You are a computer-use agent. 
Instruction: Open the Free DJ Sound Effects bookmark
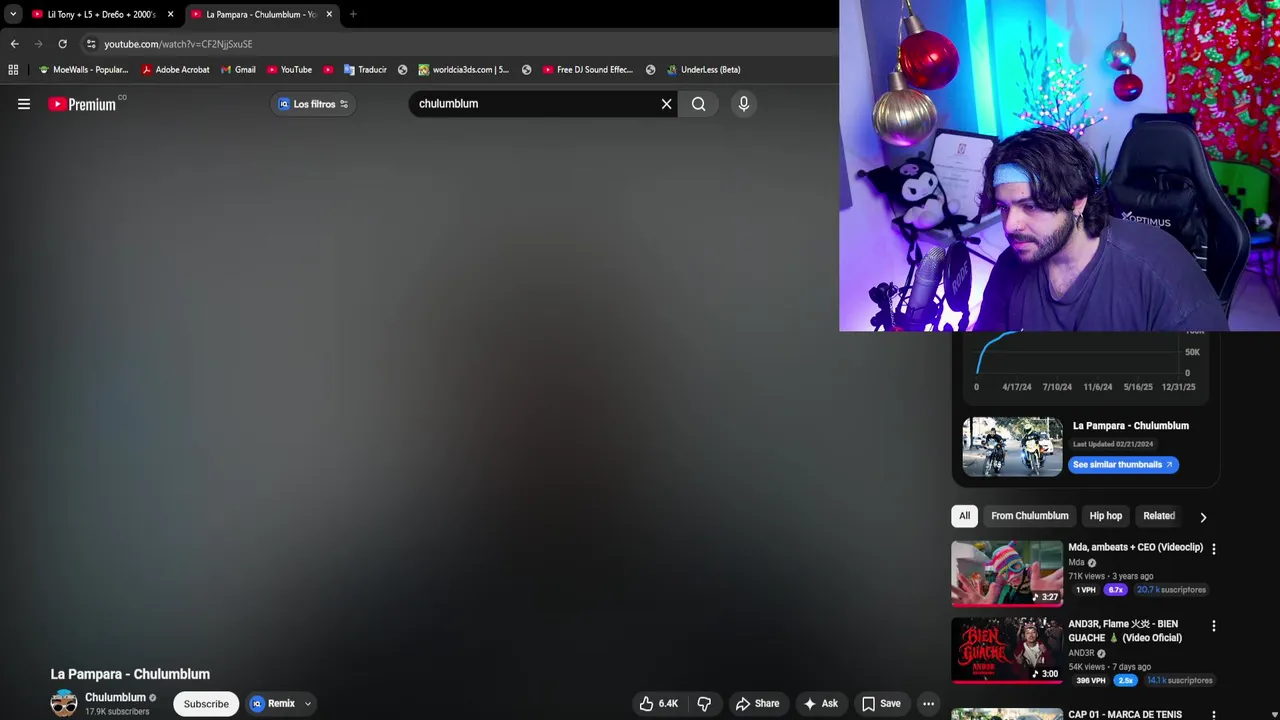pyautogui.click(x=587, y=70)
